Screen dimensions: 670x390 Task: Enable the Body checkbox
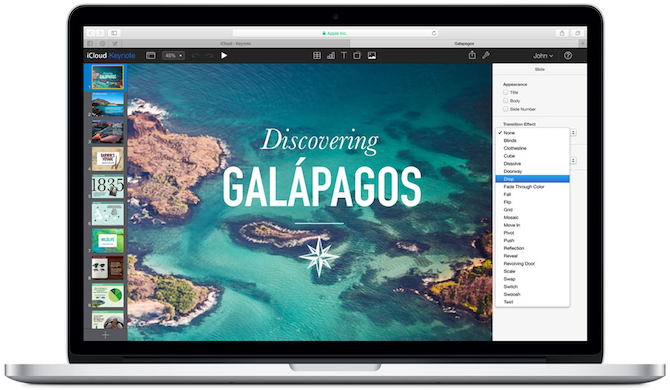tap(505, 101)
